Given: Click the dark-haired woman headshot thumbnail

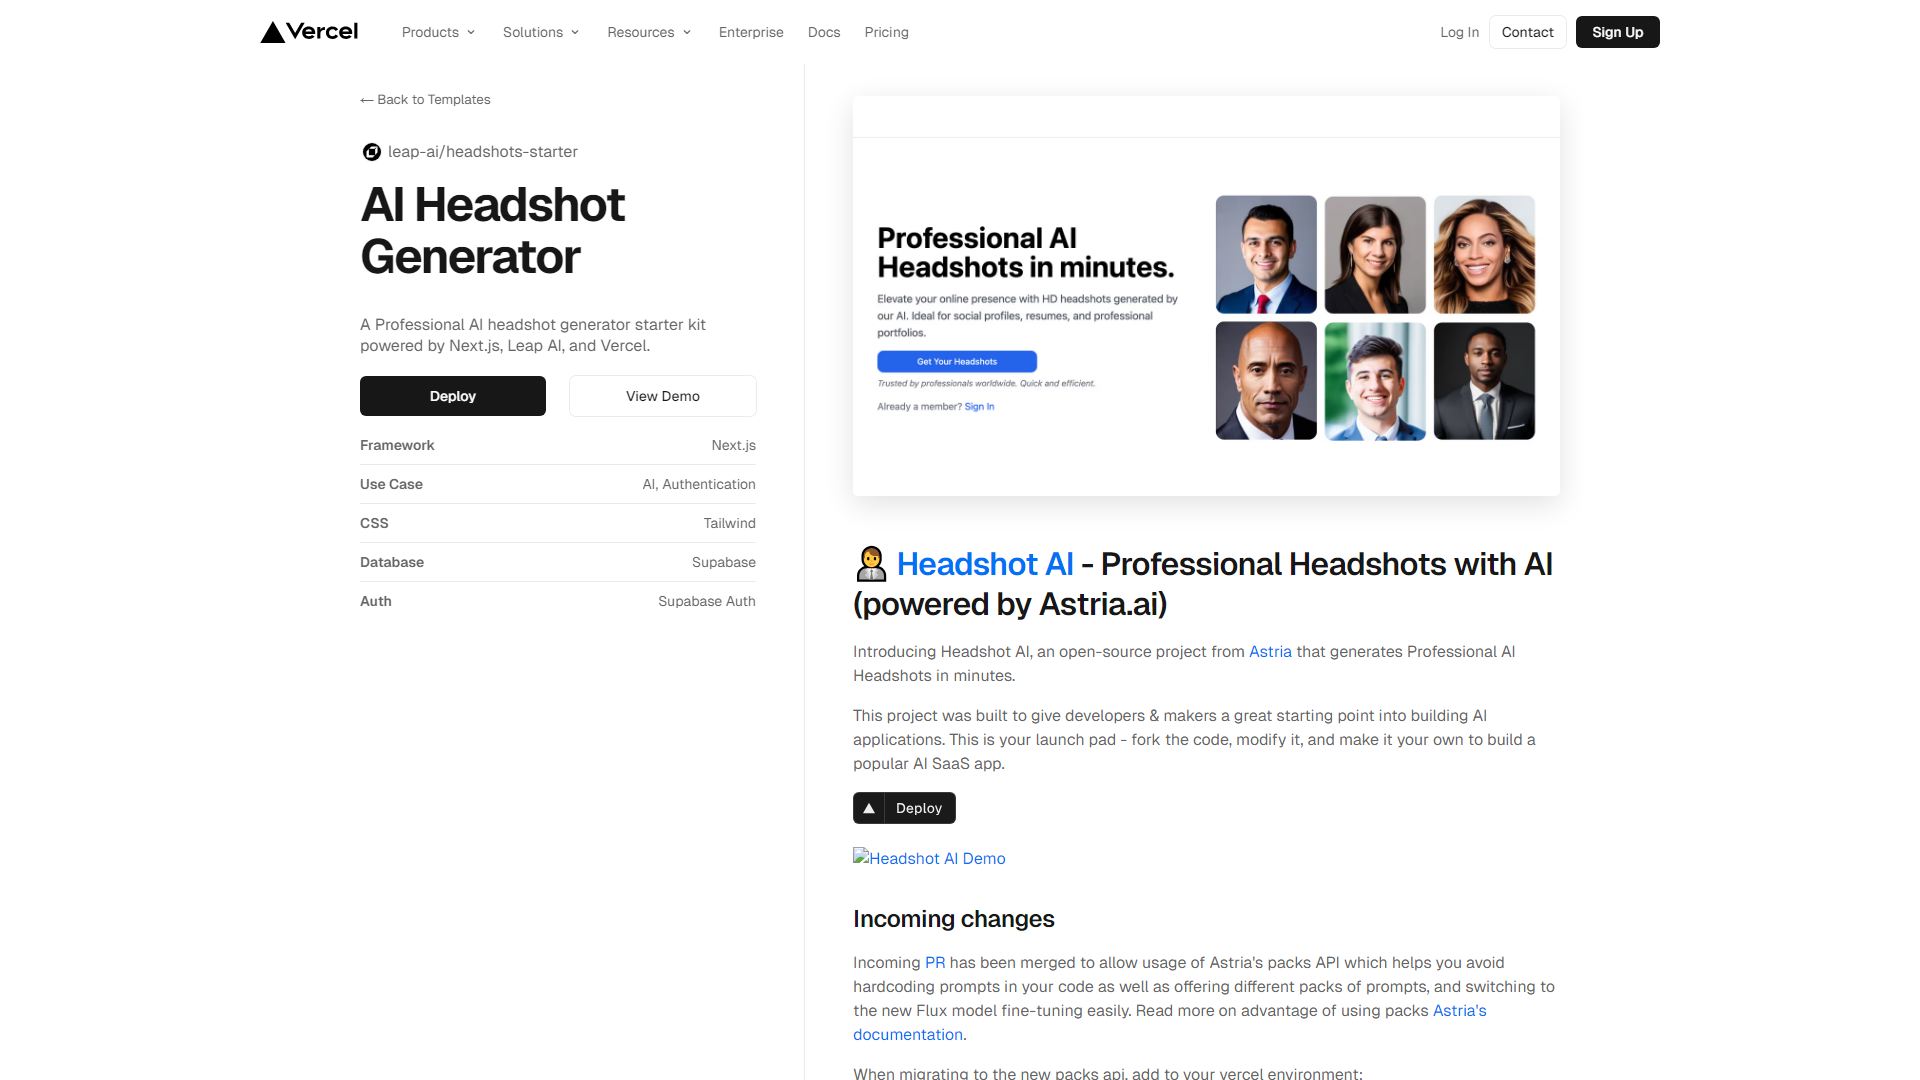Looking at the screenshot, I should coord(1375,255).
